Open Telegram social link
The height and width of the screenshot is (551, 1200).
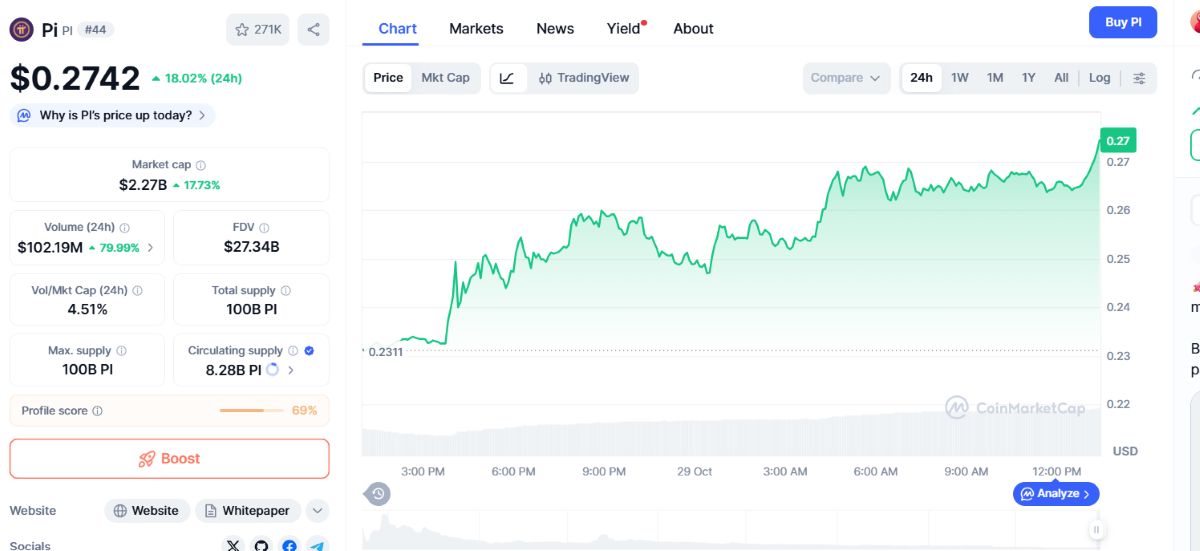click(x=317, y=546)
